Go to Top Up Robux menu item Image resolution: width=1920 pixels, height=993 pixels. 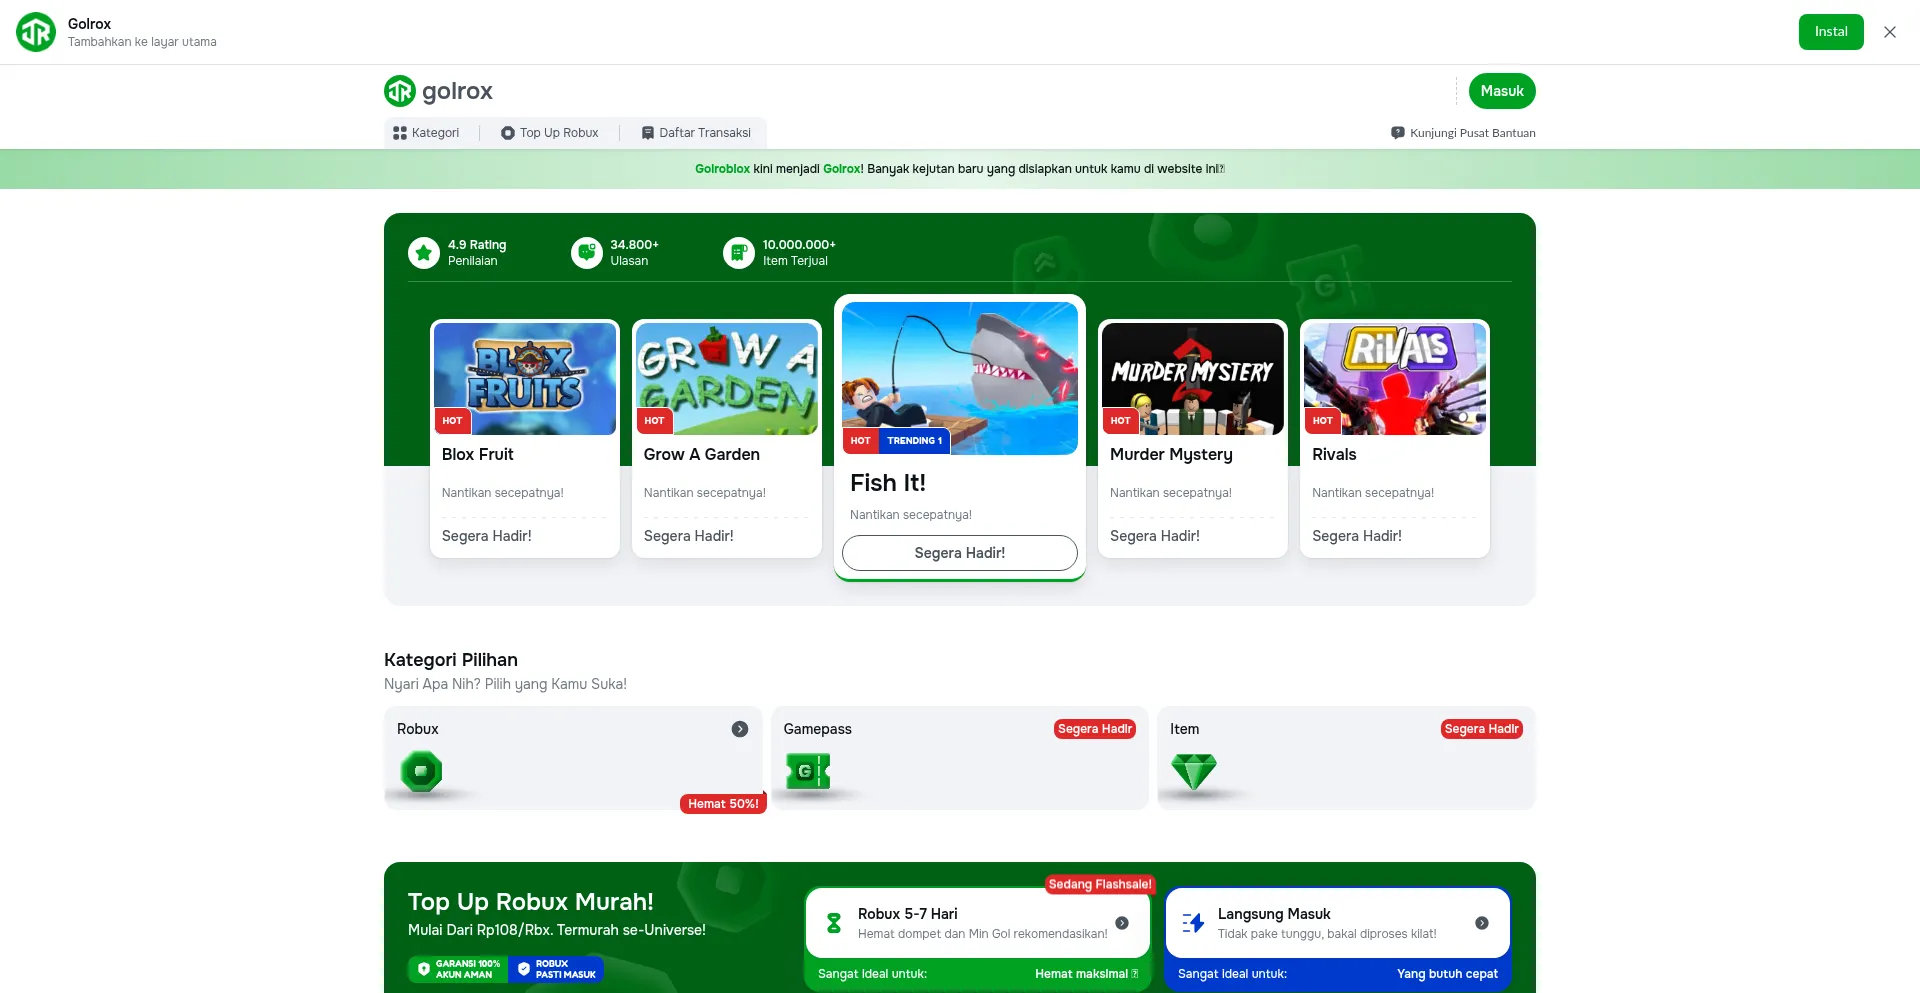tap(550, 133)
